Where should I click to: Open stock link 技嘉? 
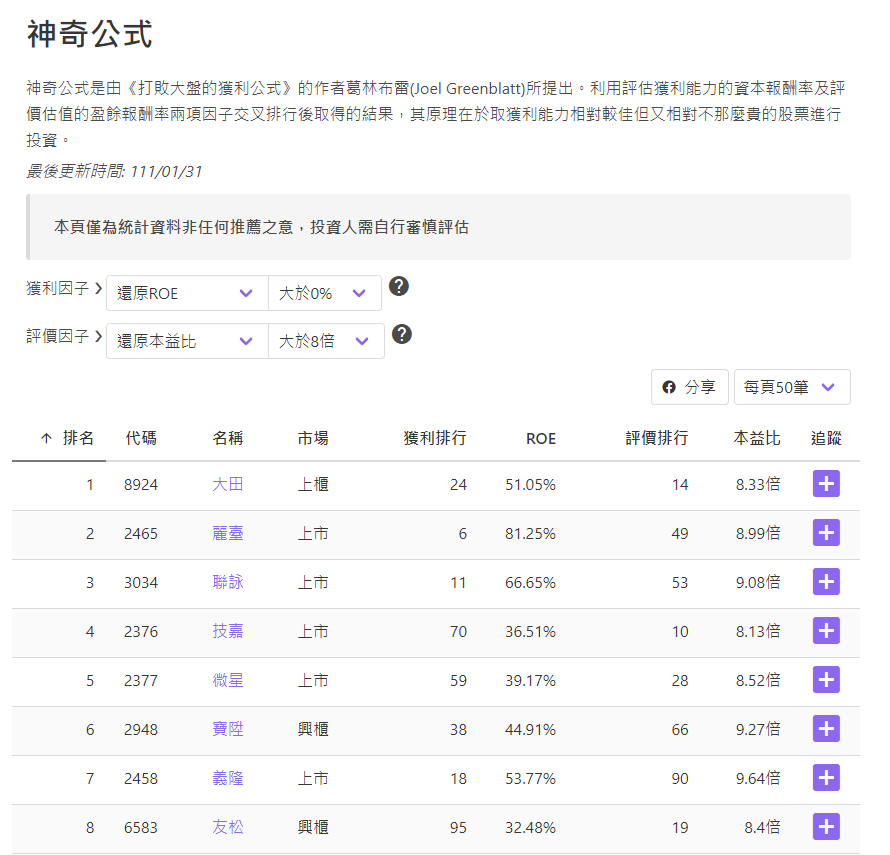[x=228, y=631]
